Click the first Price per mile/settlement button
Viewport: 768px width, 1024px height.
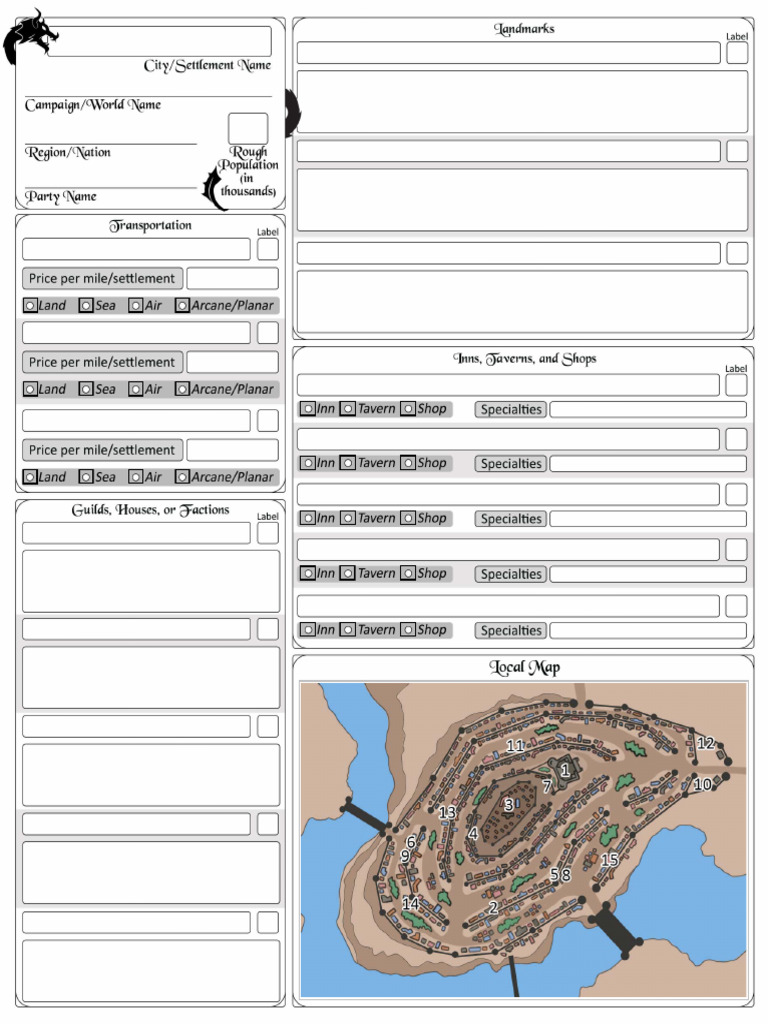coord(102,279)
